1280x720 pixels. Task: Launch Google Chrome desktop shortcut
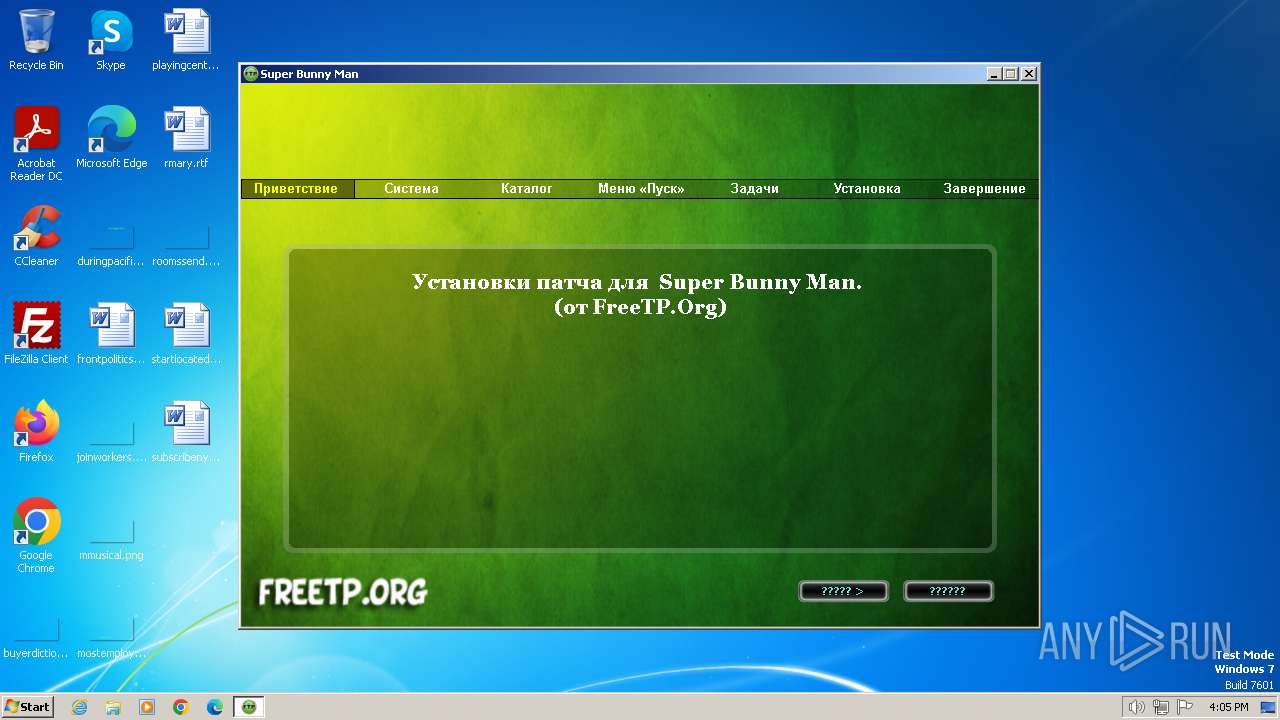click(x=36, y=536)
